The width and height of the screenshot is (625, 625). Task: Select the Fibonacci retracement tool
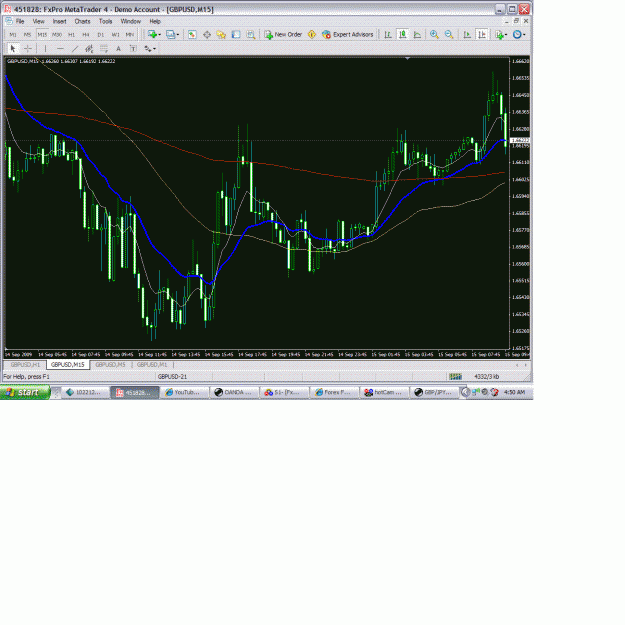pos(104,49)
